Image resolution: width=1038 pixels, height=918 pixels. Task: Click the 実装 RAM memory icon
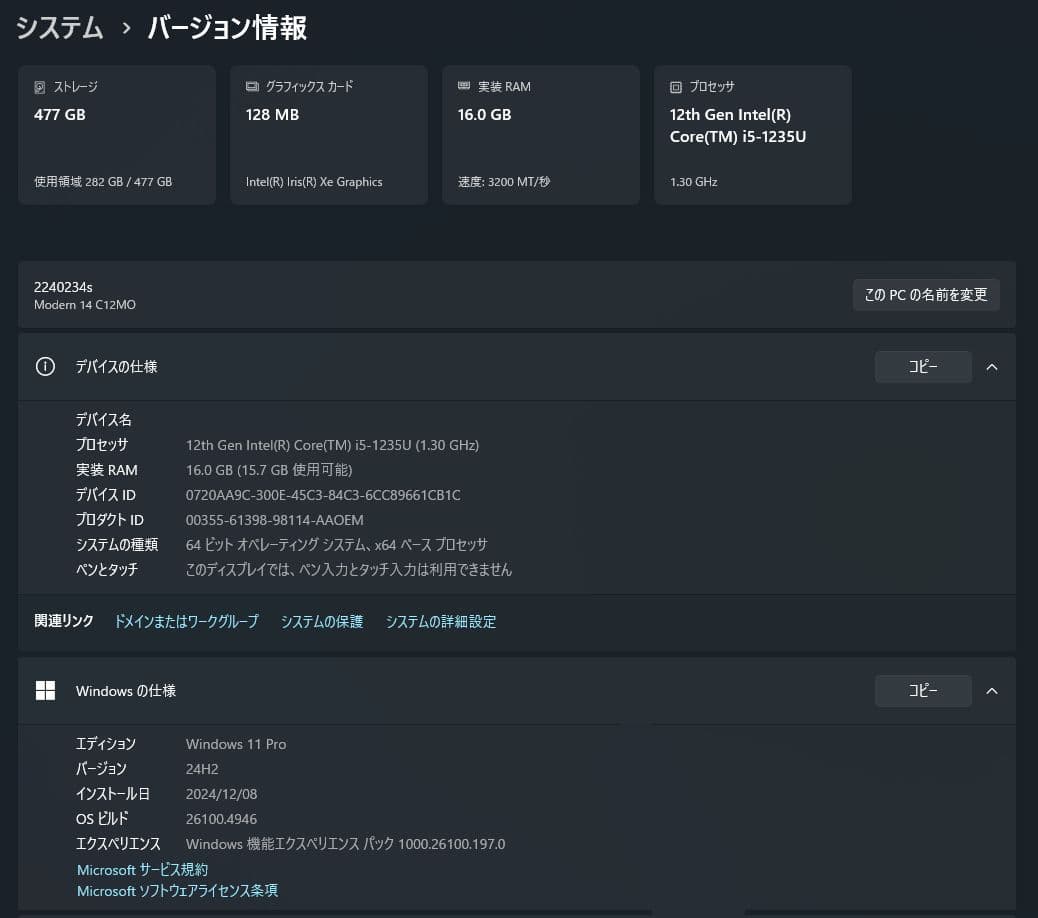point(464,86)
